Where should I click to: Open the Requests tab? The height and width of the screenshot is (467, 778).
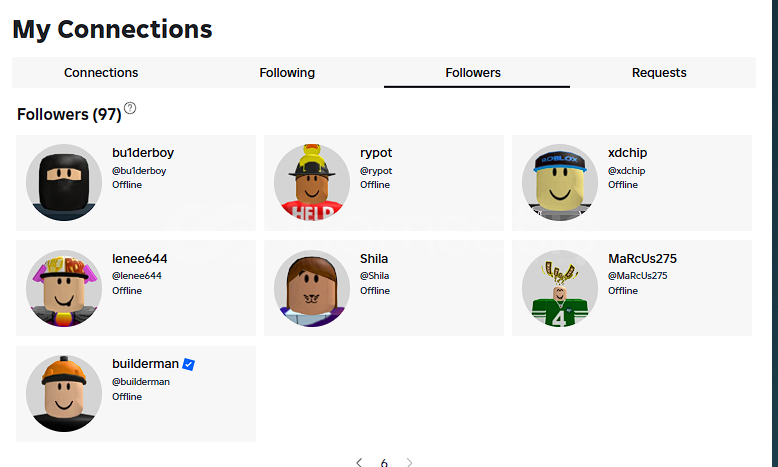(x=659, y=72)
